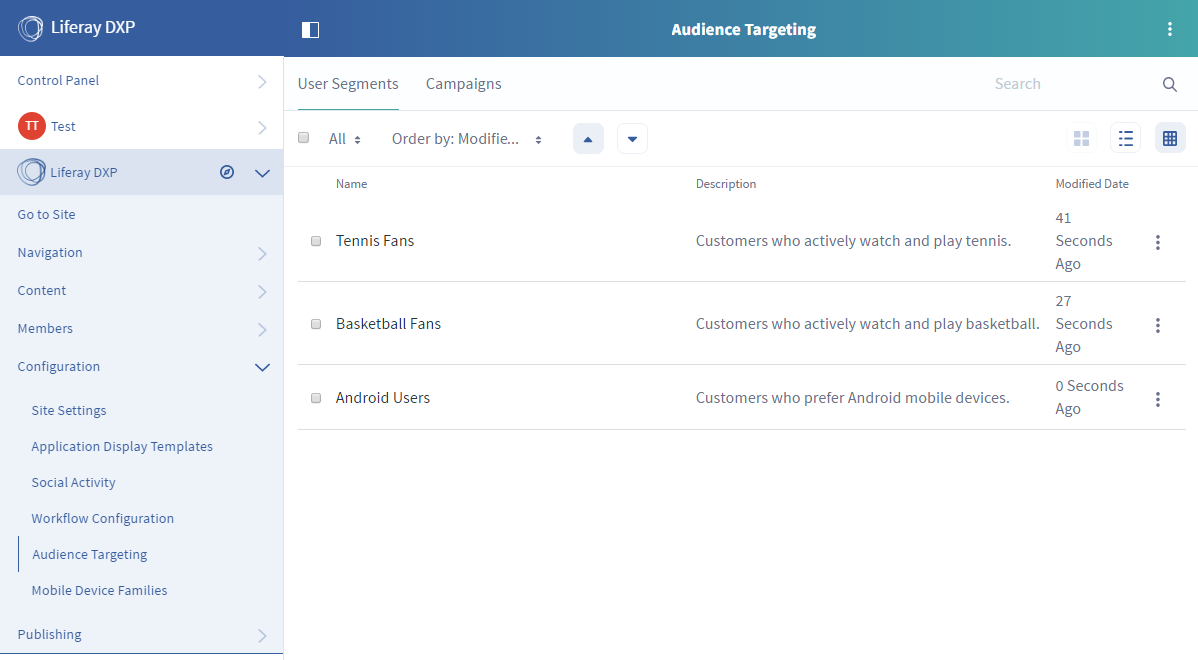1198x660 pixels.
Task: Click the '0 Seconds Ago' modified date
Action: point(1090,397)
